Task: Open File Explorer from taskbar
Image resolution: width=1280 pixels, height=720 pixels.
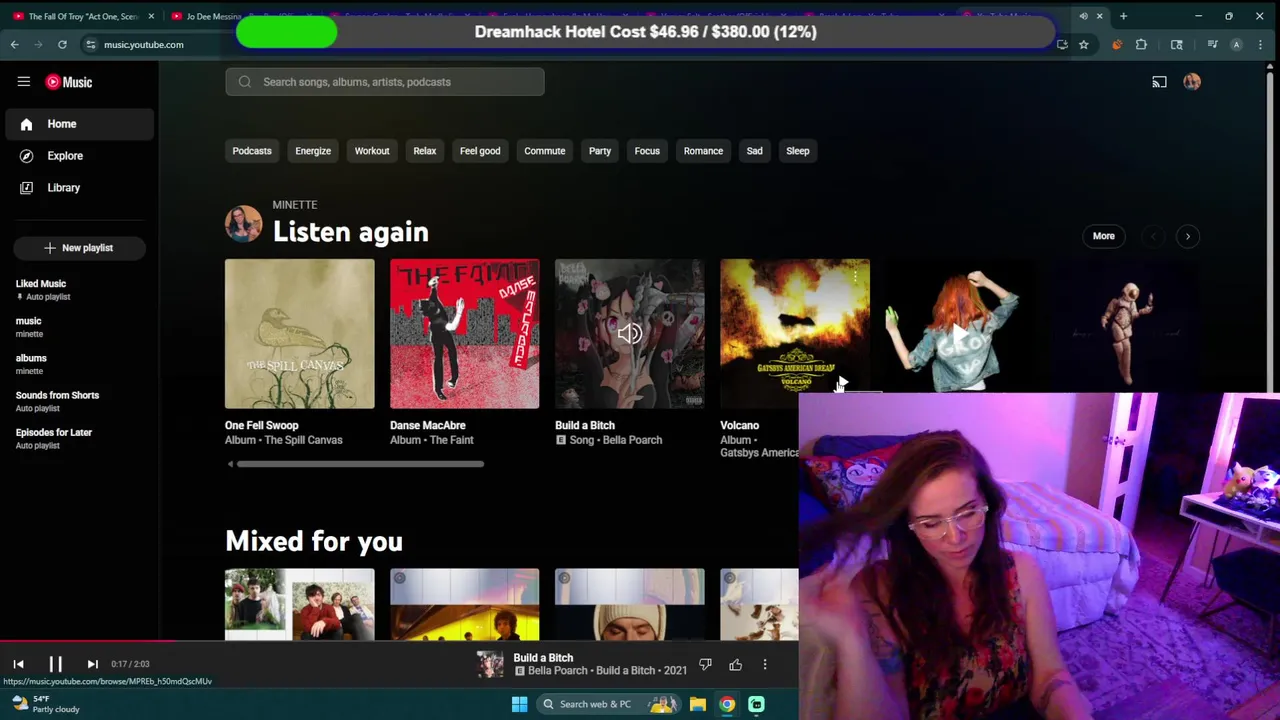Action: 698,704
